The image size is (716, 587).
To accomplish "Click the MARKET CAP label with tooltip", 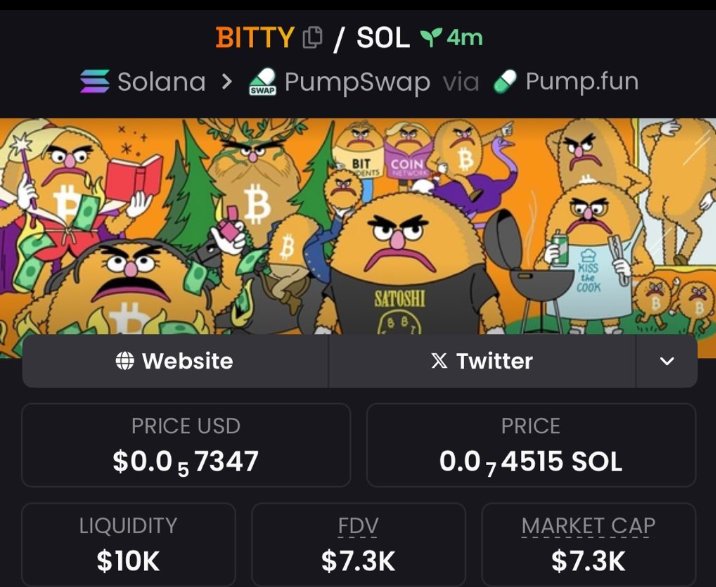I will [588, 526].
